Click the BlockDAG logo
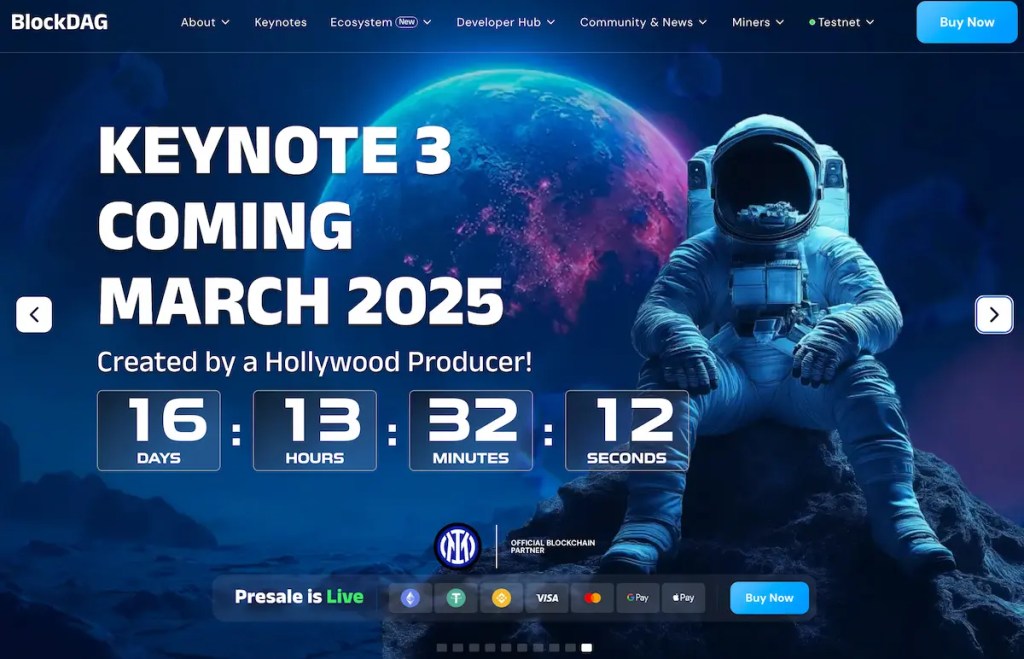 click(60, 22)
